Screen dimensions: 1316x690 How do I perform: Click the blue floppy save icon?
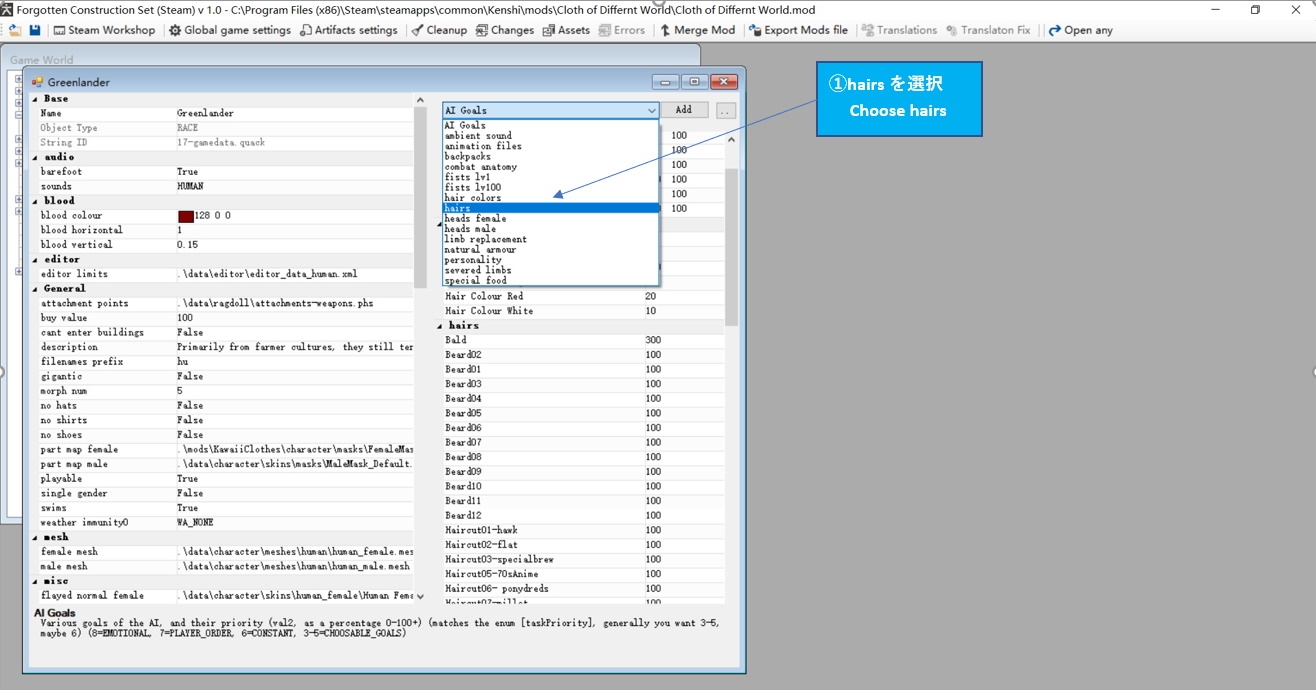coord(35,30)
